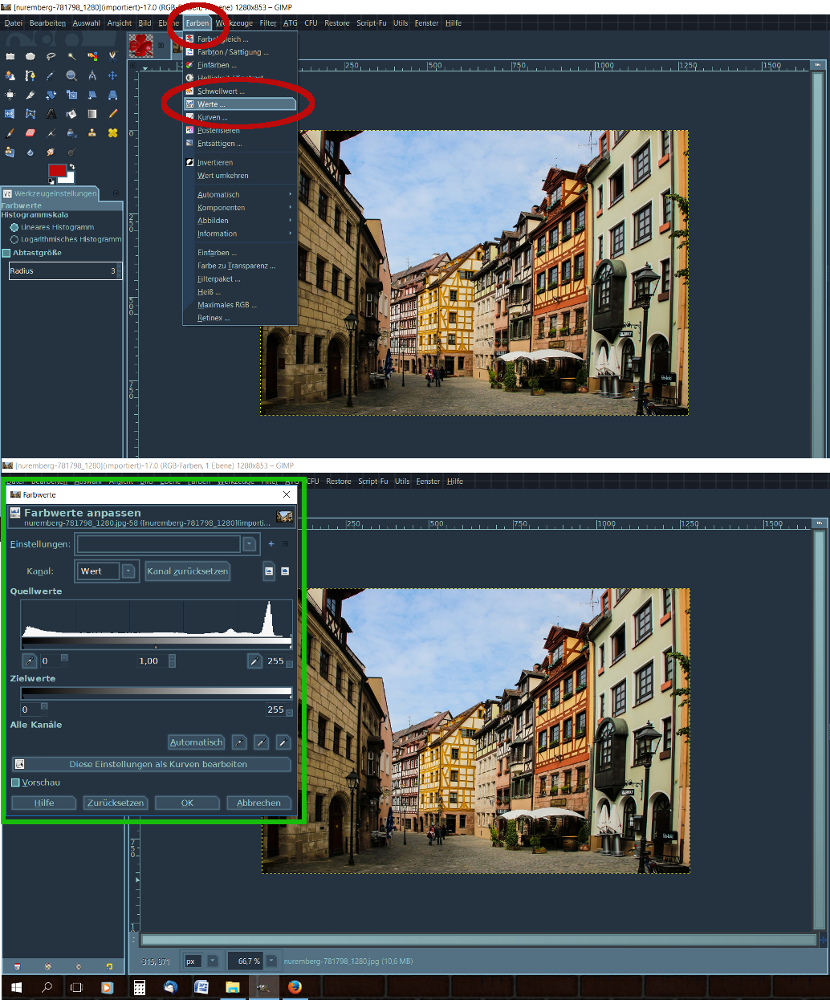Open Firefox from the Windows taskbar
830x1000 pixels.
point(294,987)
